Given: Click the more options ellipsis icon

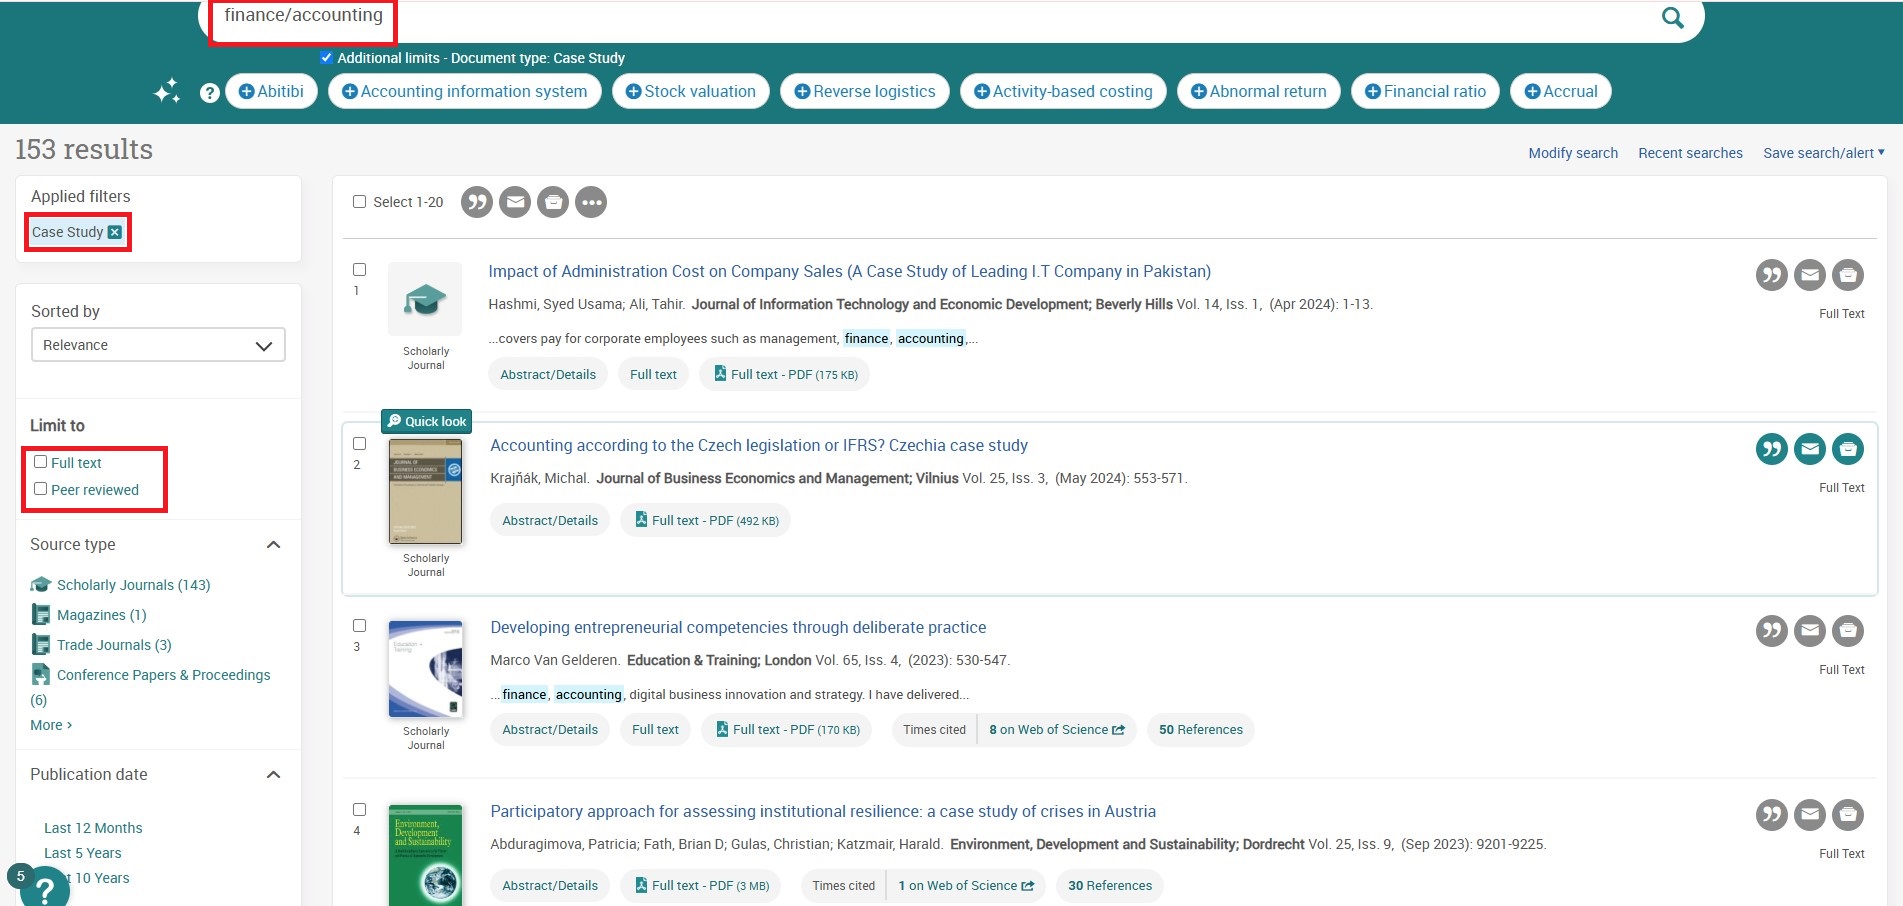Looking at the screenshot, I should [591, 202].
